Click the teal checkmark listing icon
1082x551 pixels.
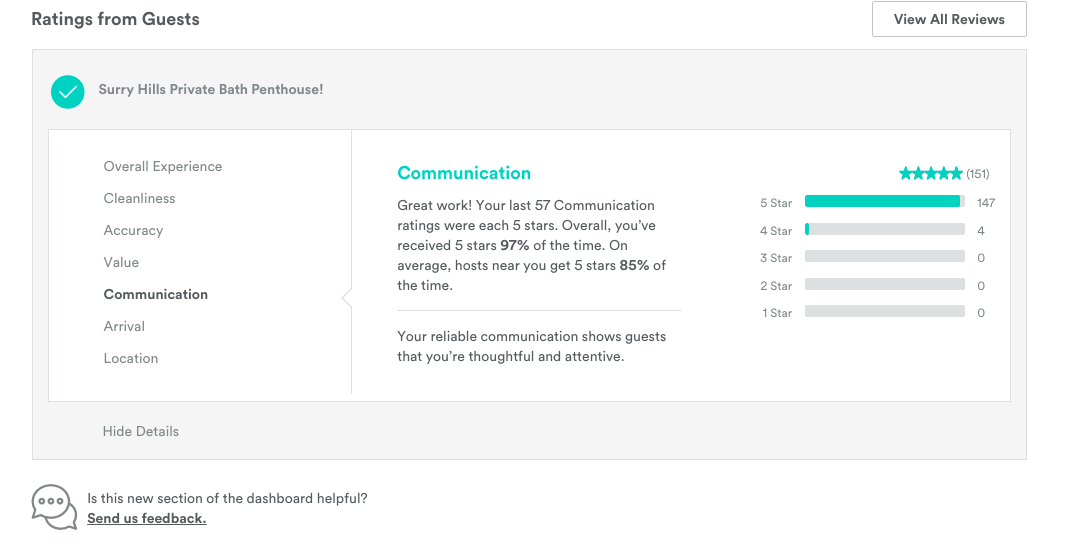[68, 92]
